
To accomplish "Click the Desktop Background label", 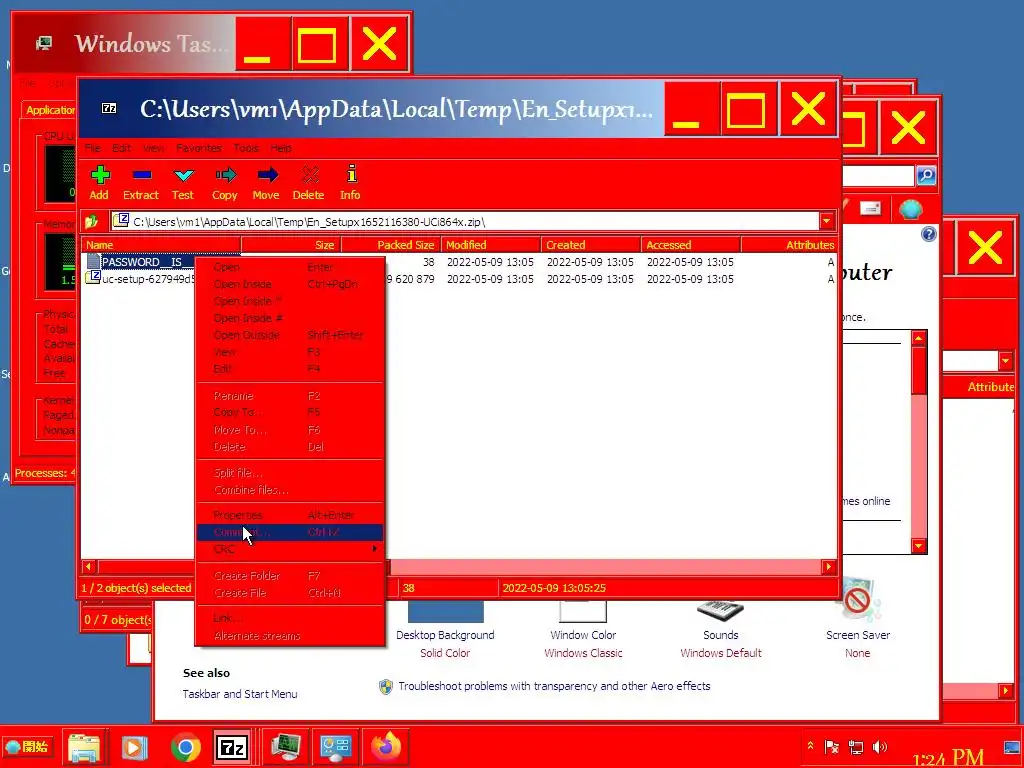I will coord(445,635).
